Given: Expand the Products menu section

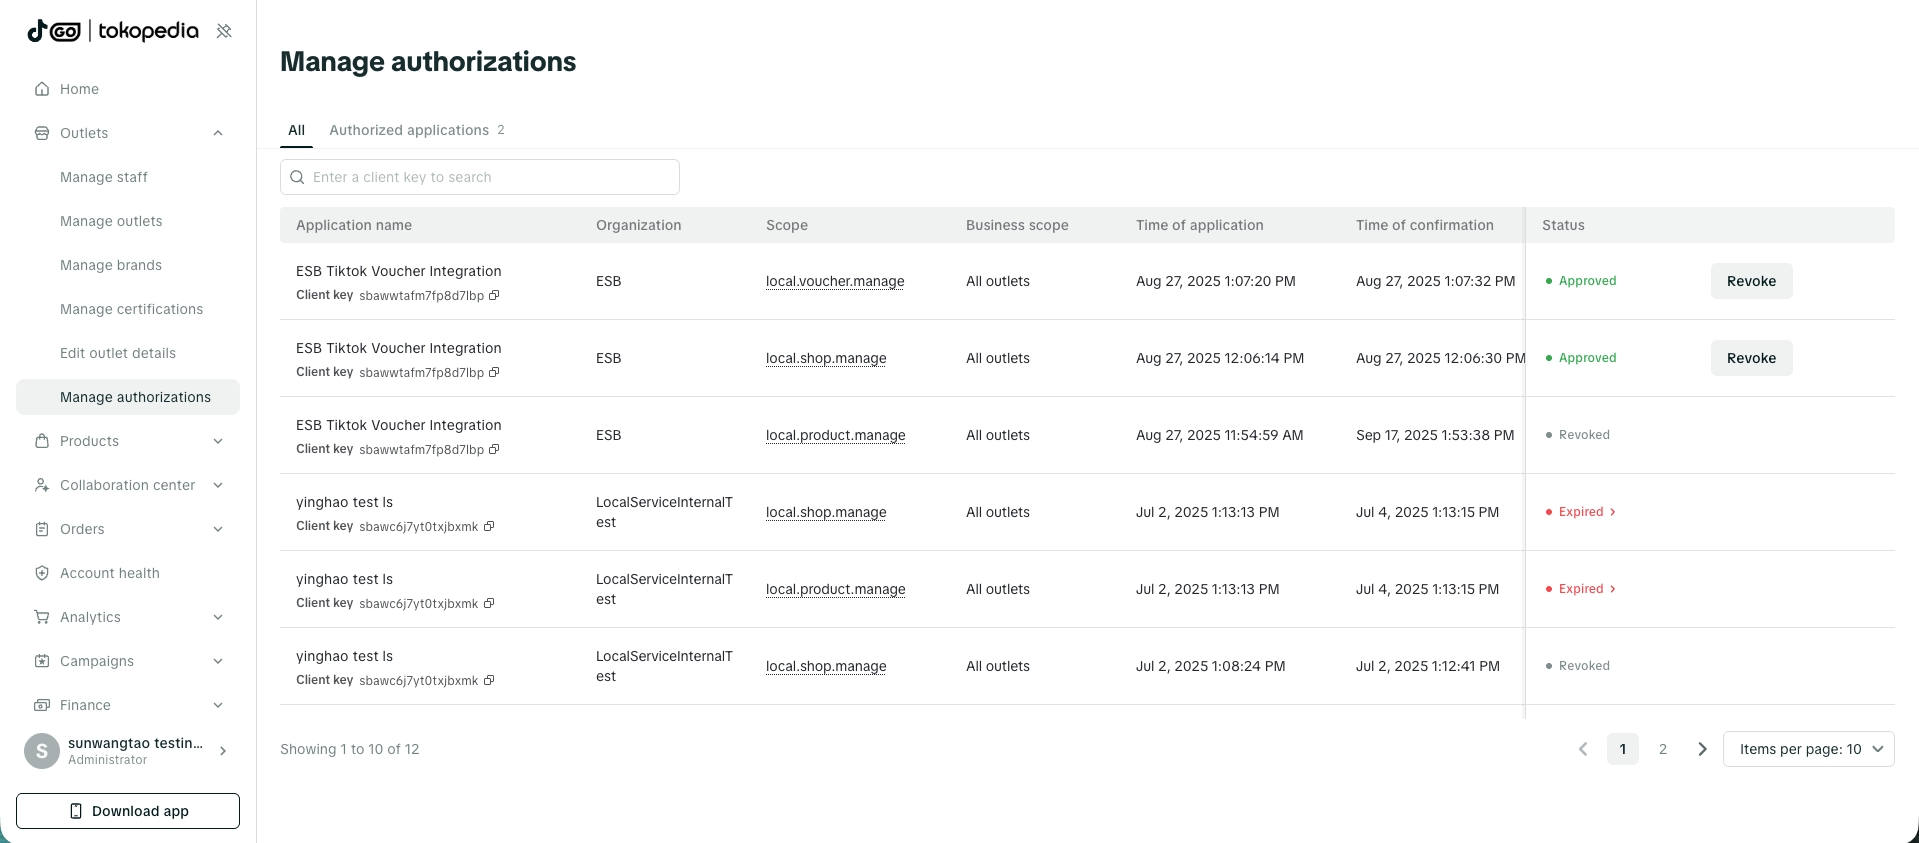Looking at the screenshot, I should (218, 441).
